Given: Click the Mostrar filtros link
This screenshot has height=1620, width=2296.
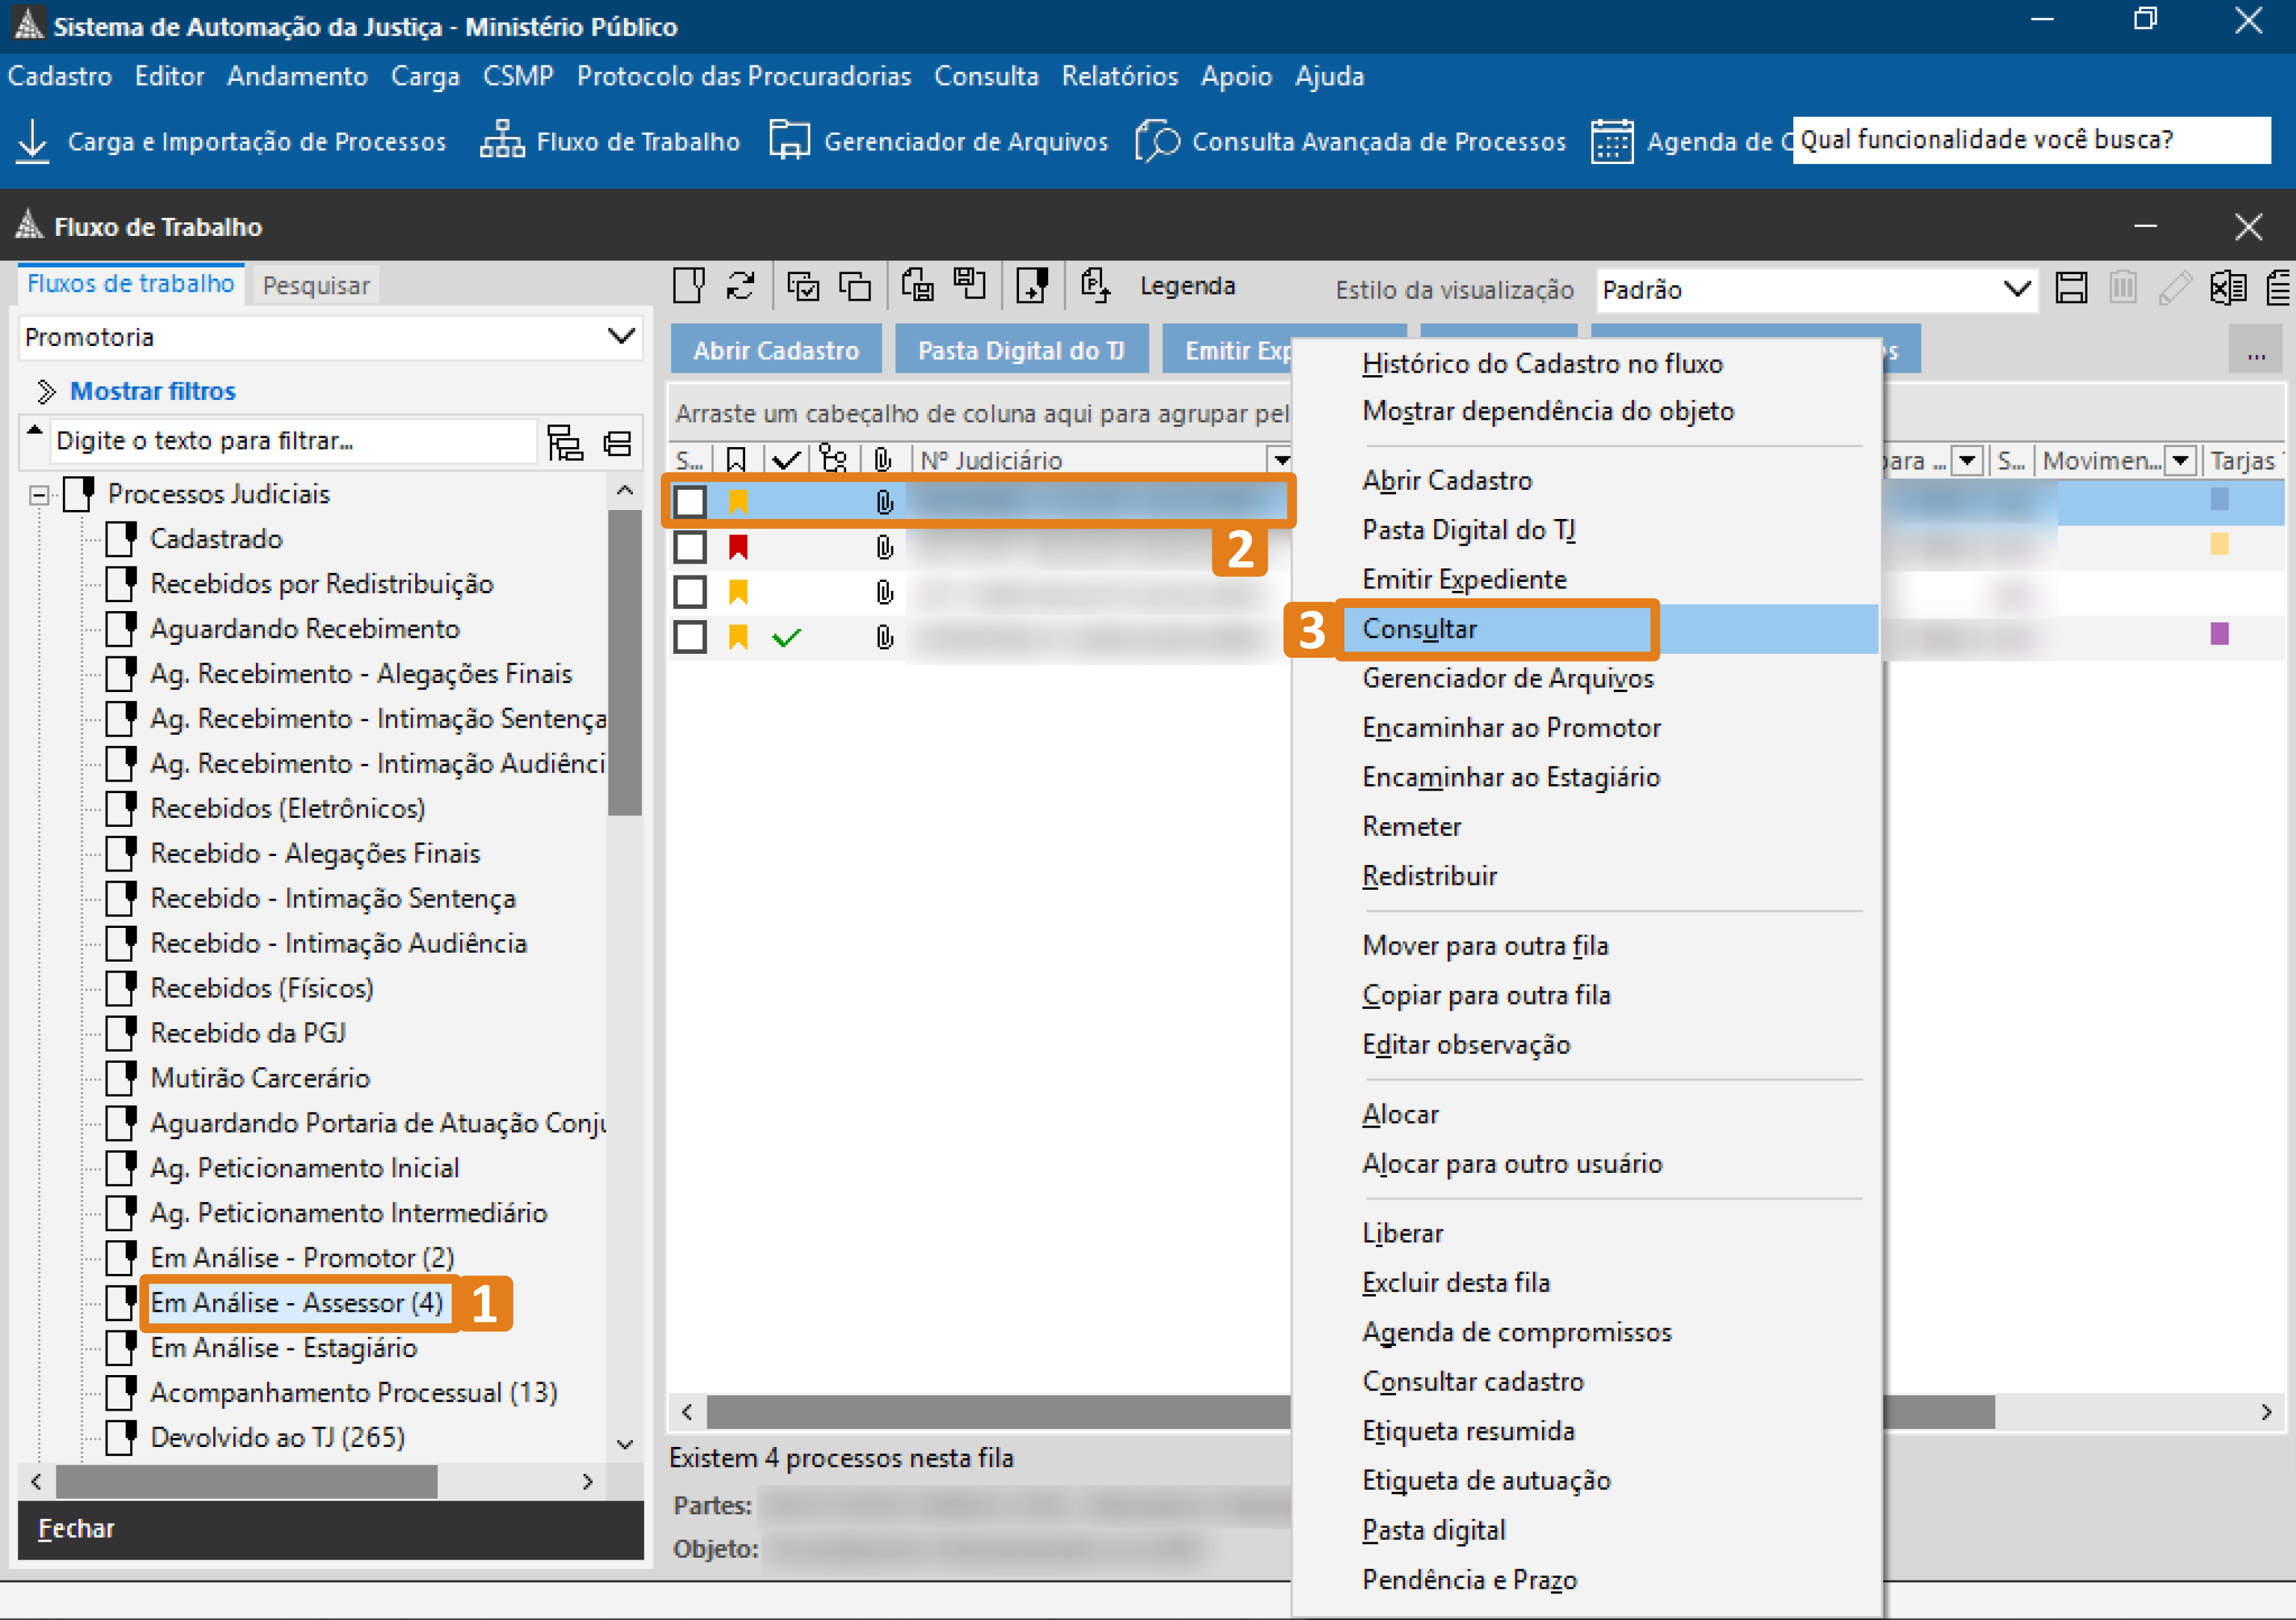Looking at the screenshot, I should coord(152,391).
